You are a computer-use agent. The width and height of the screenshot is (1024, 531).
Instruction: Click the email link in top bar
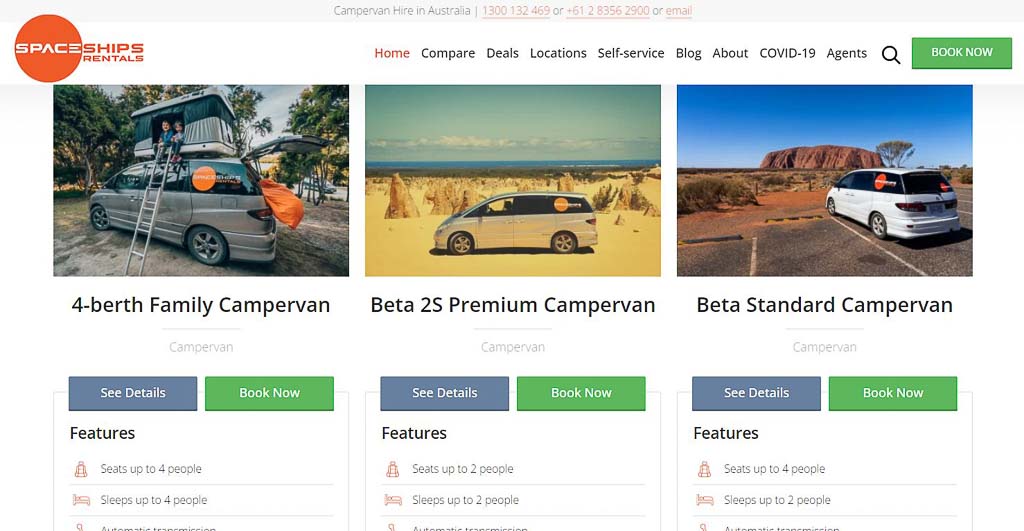(x=679, y=10)
